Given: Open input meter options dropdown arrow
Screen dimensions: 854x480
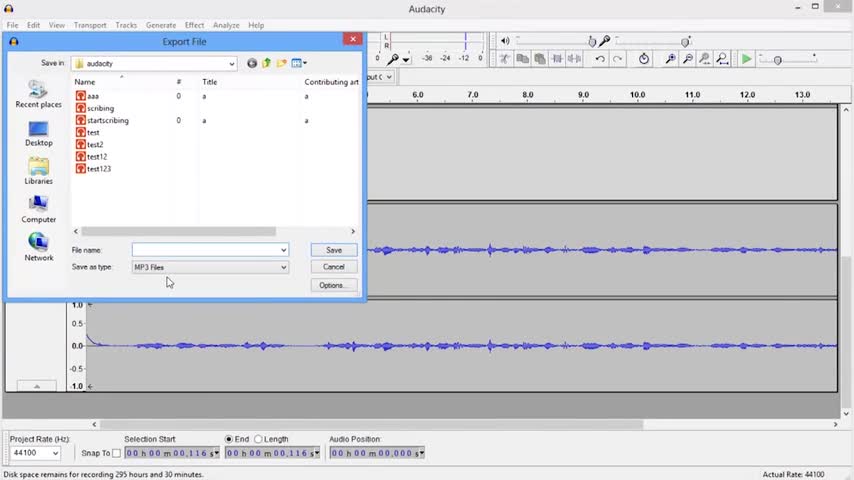Looking at the screenshot, I should [x=406, y=60].
